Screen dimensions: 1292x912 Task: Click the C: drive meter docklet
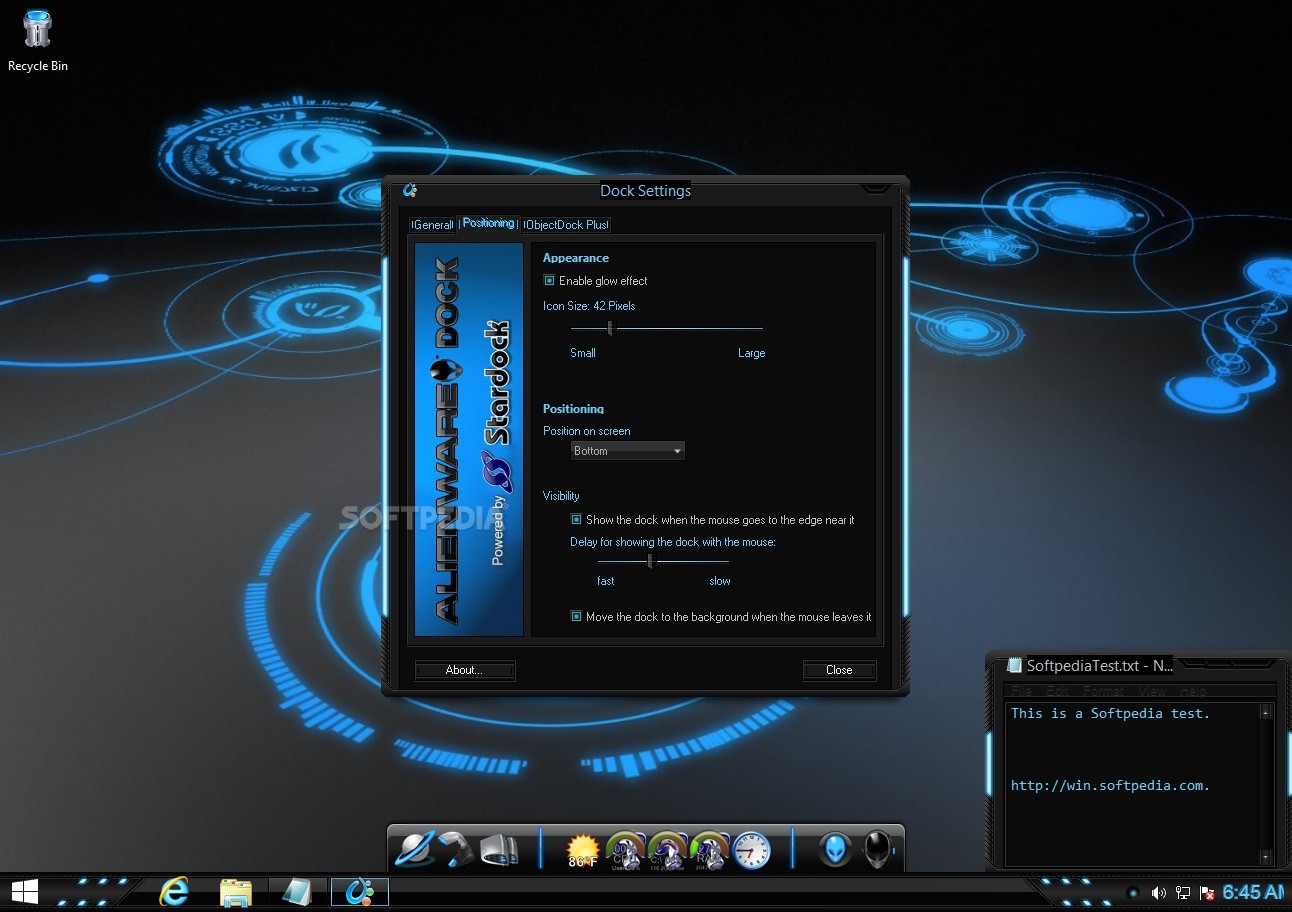[667, 850]
